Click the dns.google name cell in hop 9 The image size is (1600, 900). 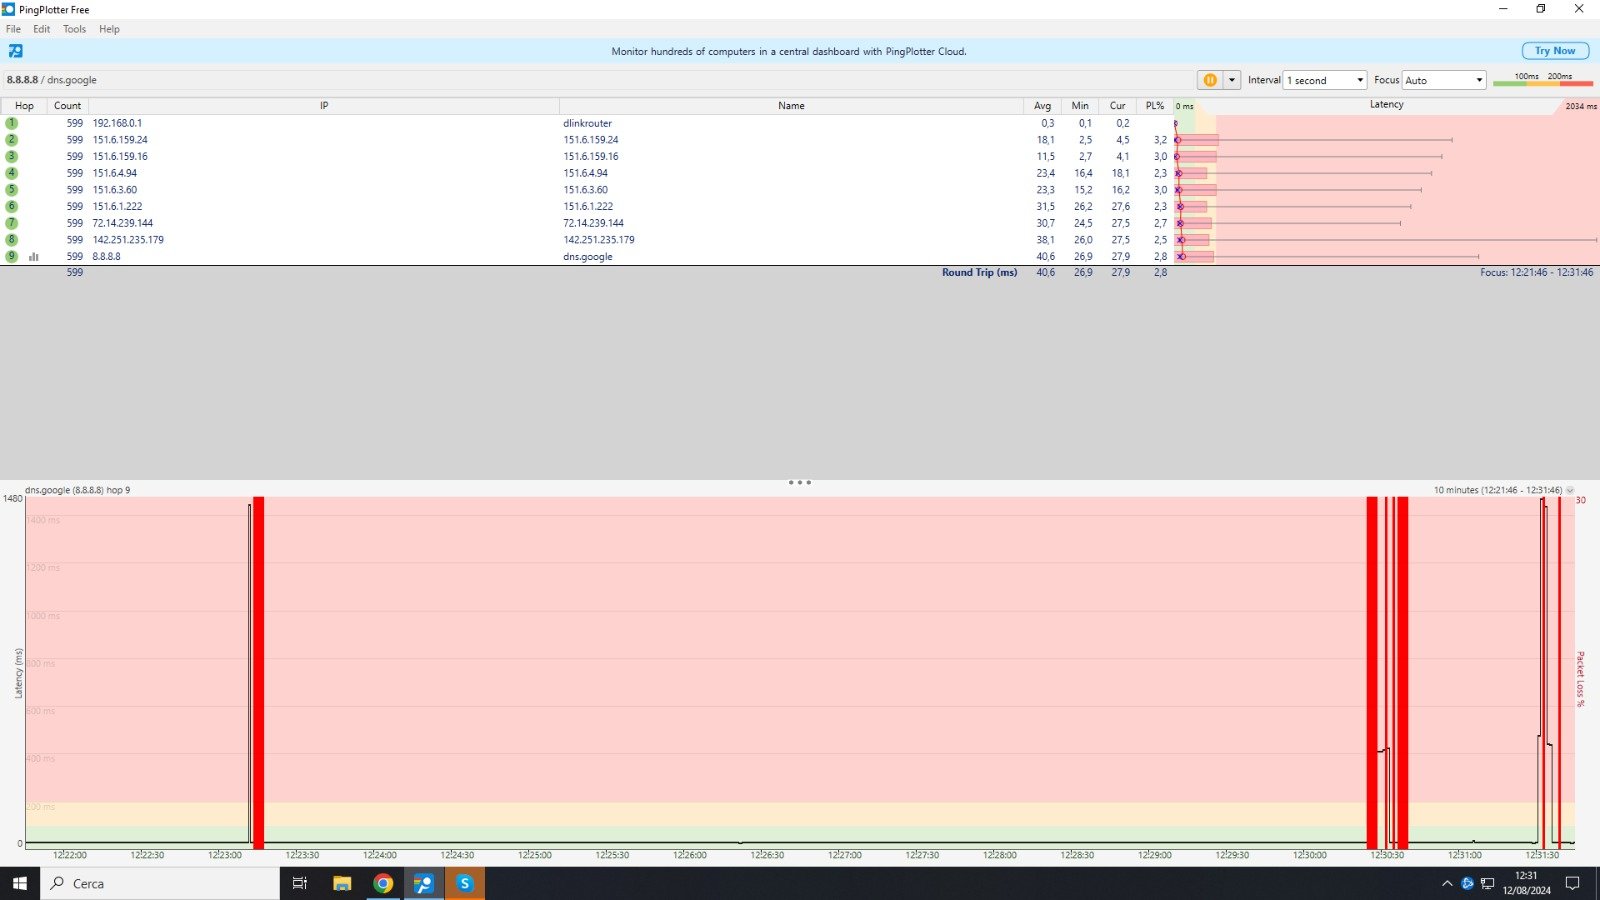click(587, 257)
